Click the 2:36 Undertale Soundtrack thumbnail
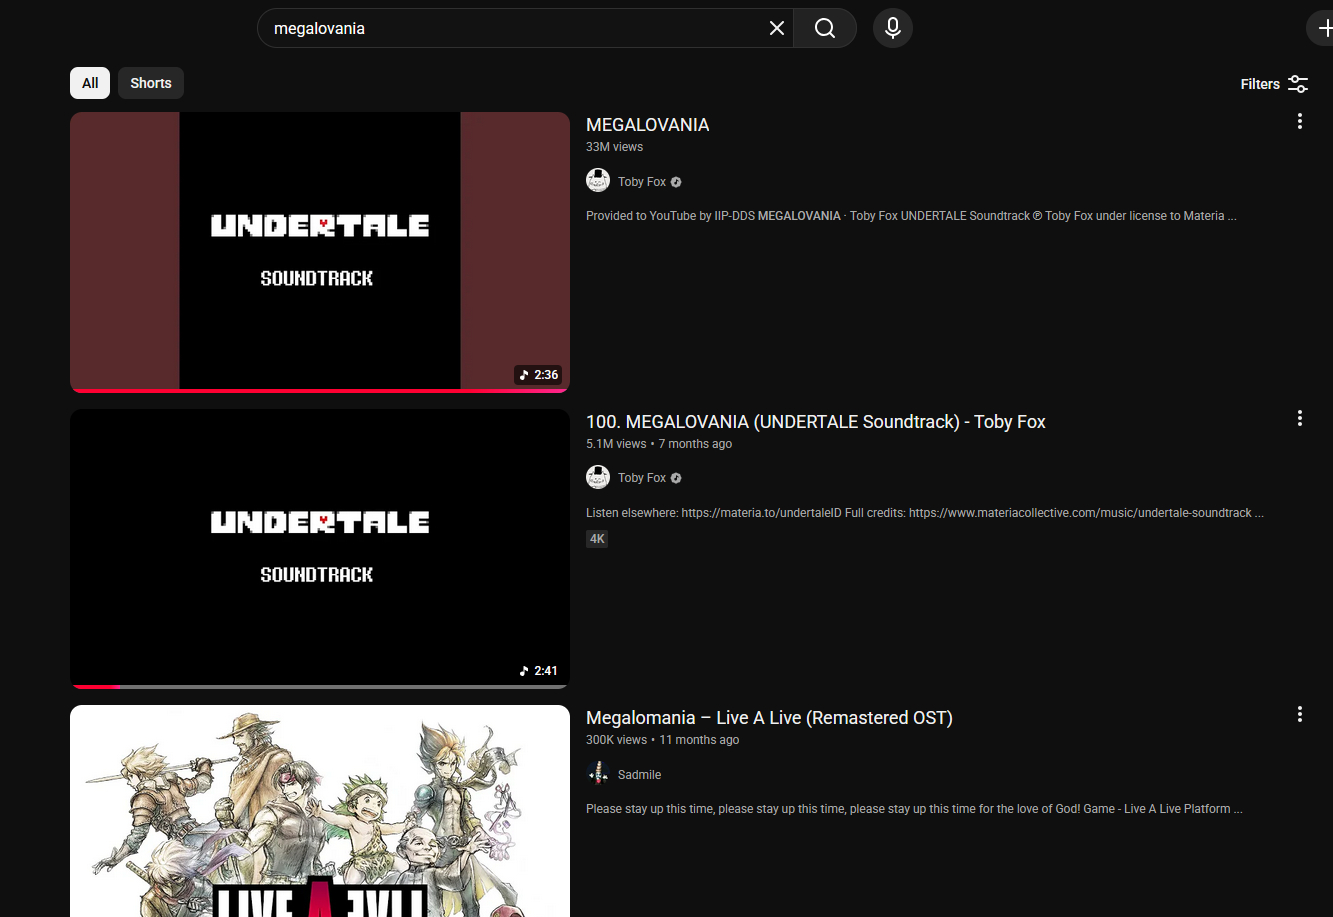This screenshot has height=917, width=1333. 319,251
